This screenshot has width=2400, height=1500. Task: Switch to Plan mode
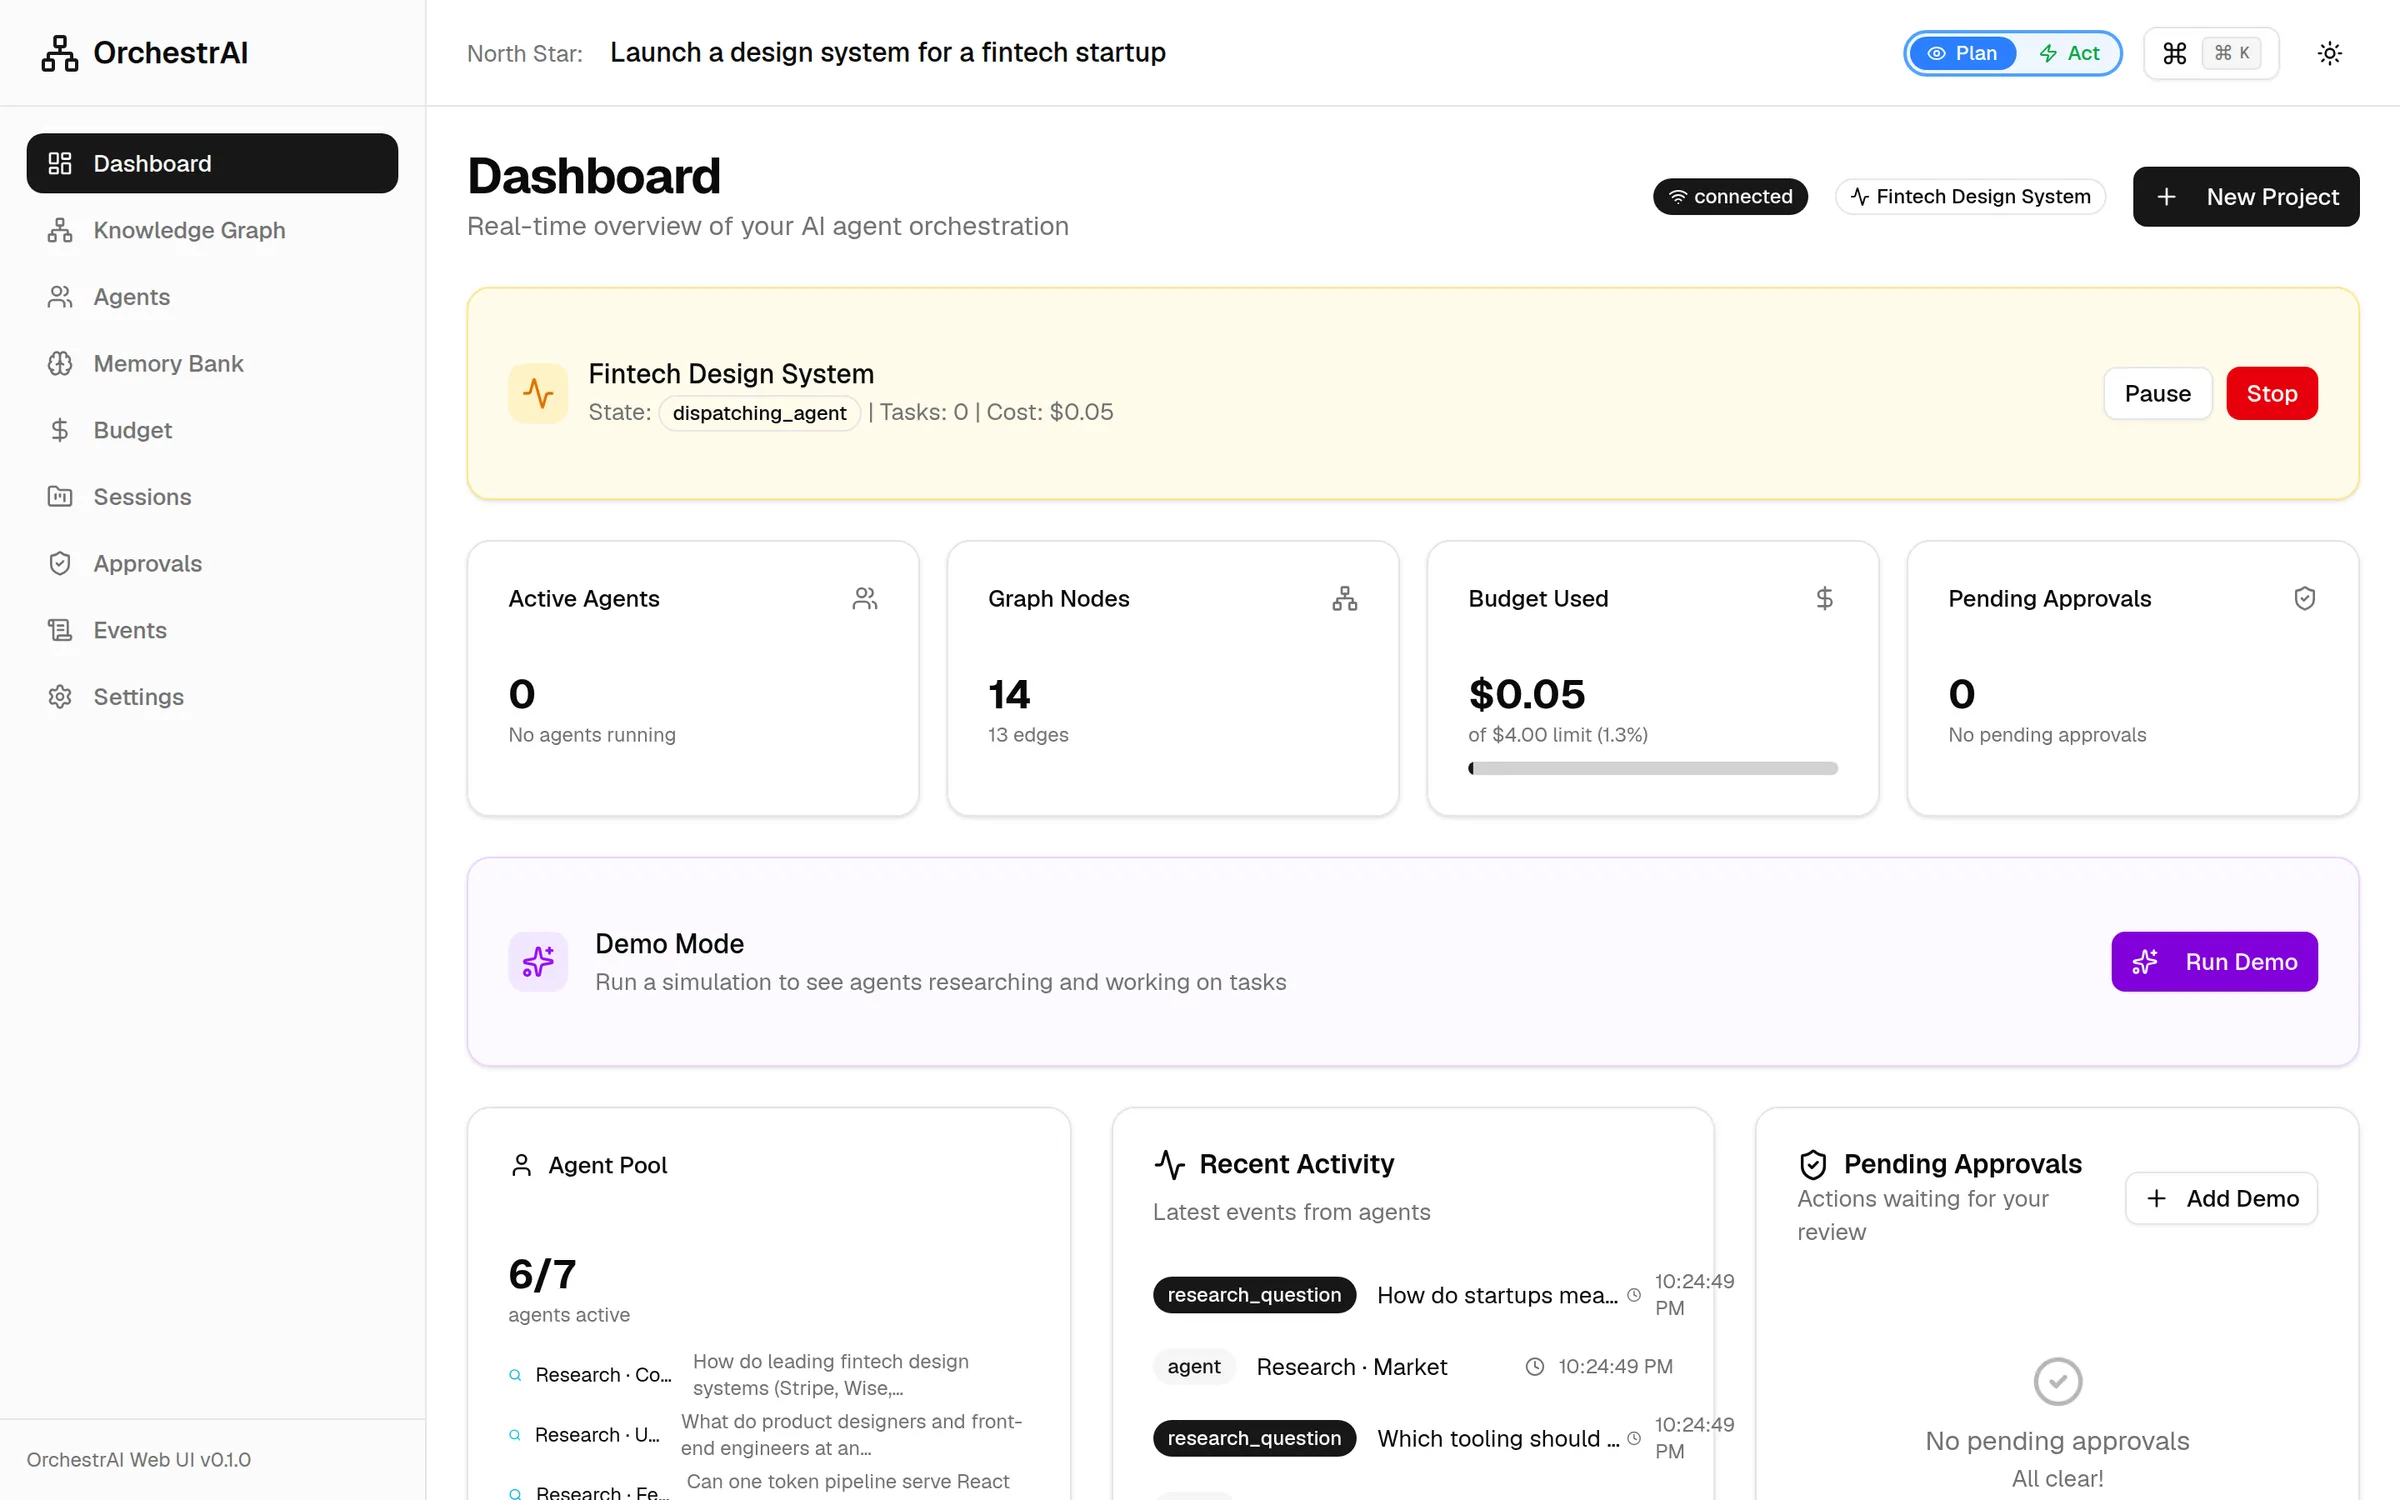click(x=1962, y=53)
